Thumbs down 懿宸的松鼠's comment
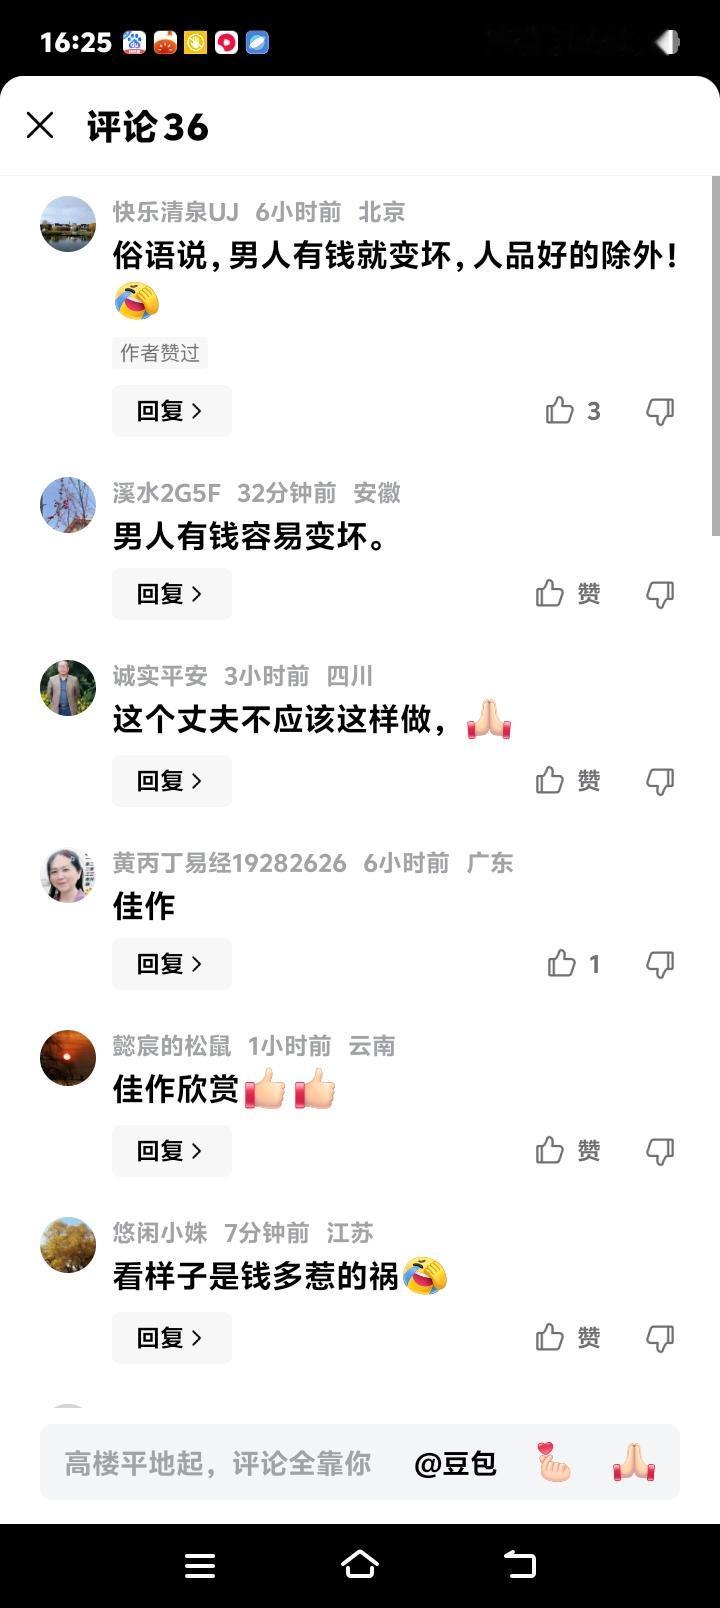720x1608 pixels. [x=660, y=1151]
